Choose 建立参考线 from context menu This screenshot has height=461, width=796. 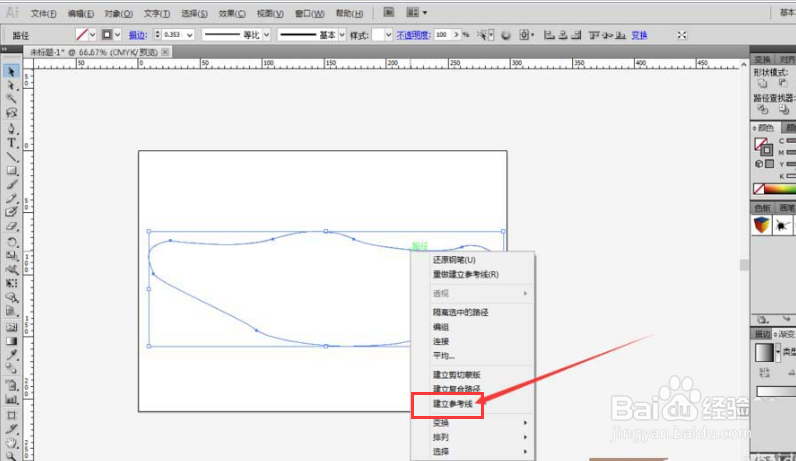[453, 404]
